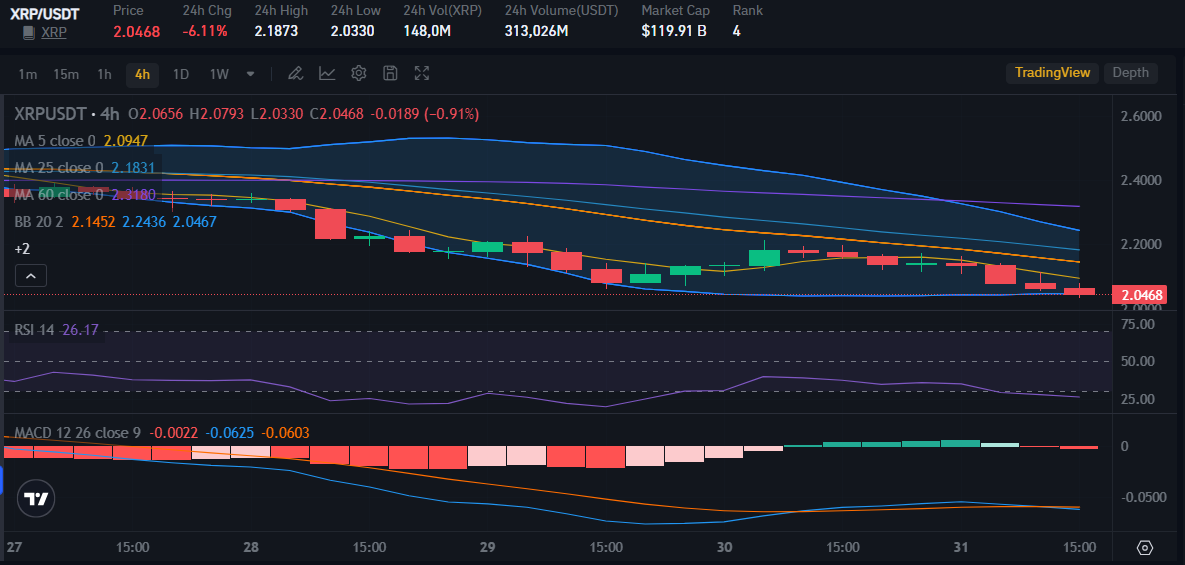Screen dimensions: 1185x565
Task: Click the TradingView logo watermark
Action: point(36,499)
